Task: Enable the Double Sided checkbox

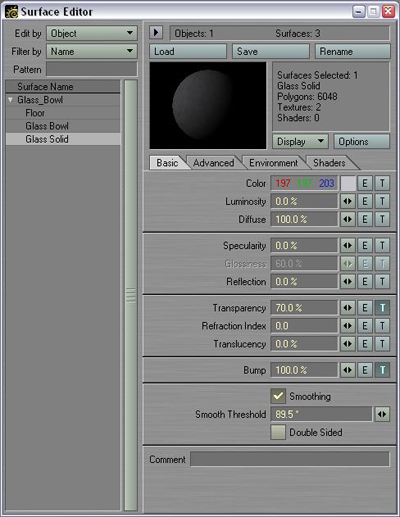Action: [278, 432]
